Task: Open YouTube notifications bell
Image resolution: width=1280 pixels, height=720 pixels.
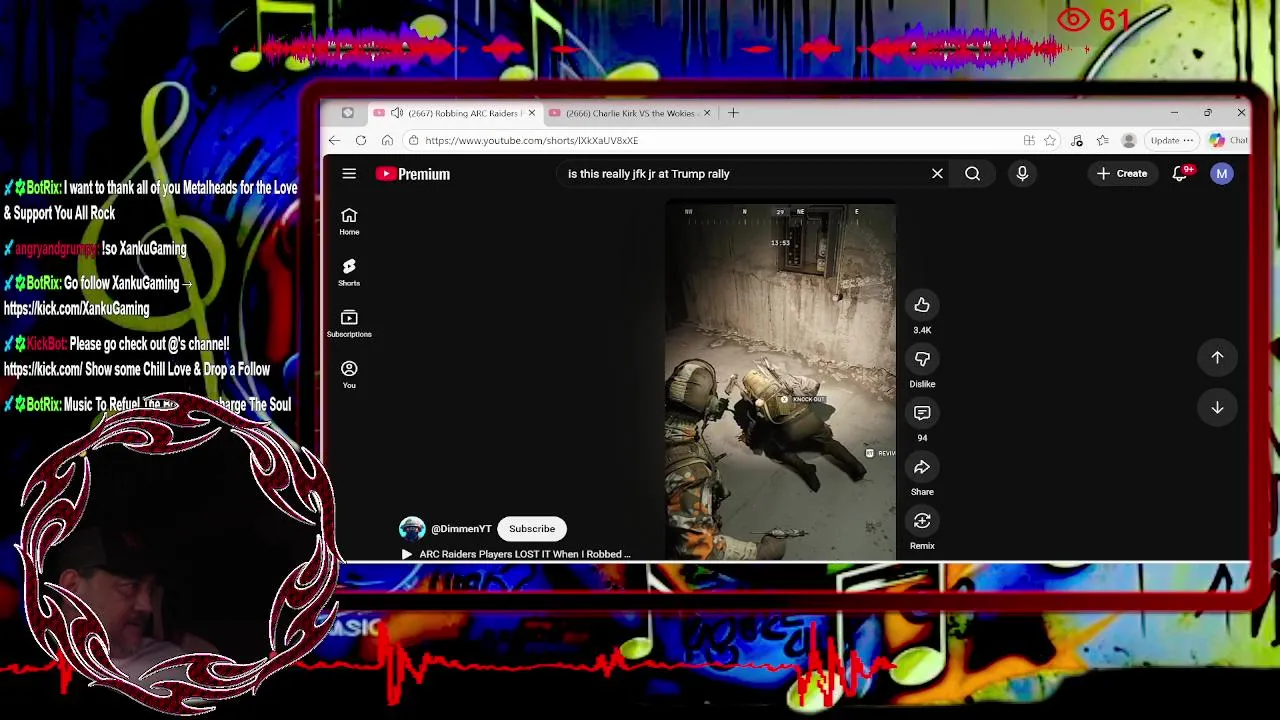Action: tap(1180, 174)
